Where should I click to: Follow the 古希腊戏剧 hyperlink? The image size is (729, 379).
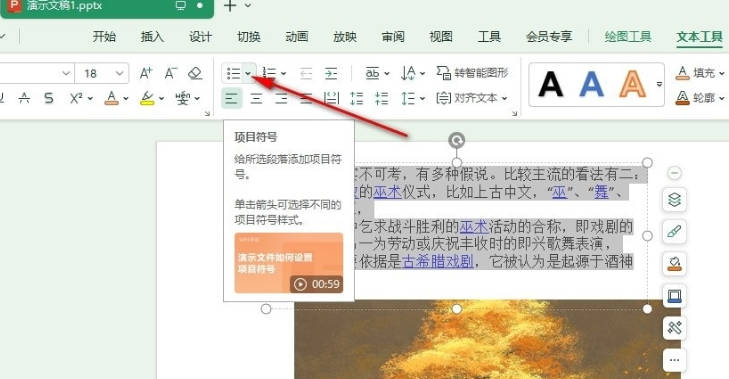pos(437,261)
